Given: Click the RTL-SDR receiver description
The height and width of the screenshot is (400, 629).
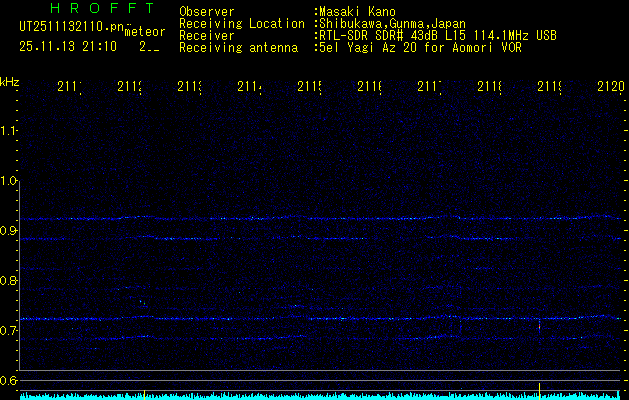Looking at the screenshot, I should coord(438,35).
